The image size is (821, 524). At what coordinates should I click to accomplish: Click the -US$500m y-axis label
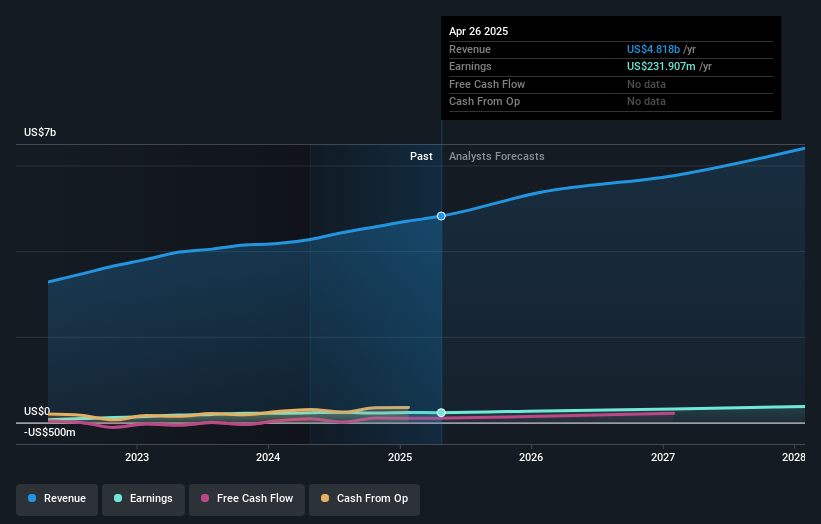50,432
